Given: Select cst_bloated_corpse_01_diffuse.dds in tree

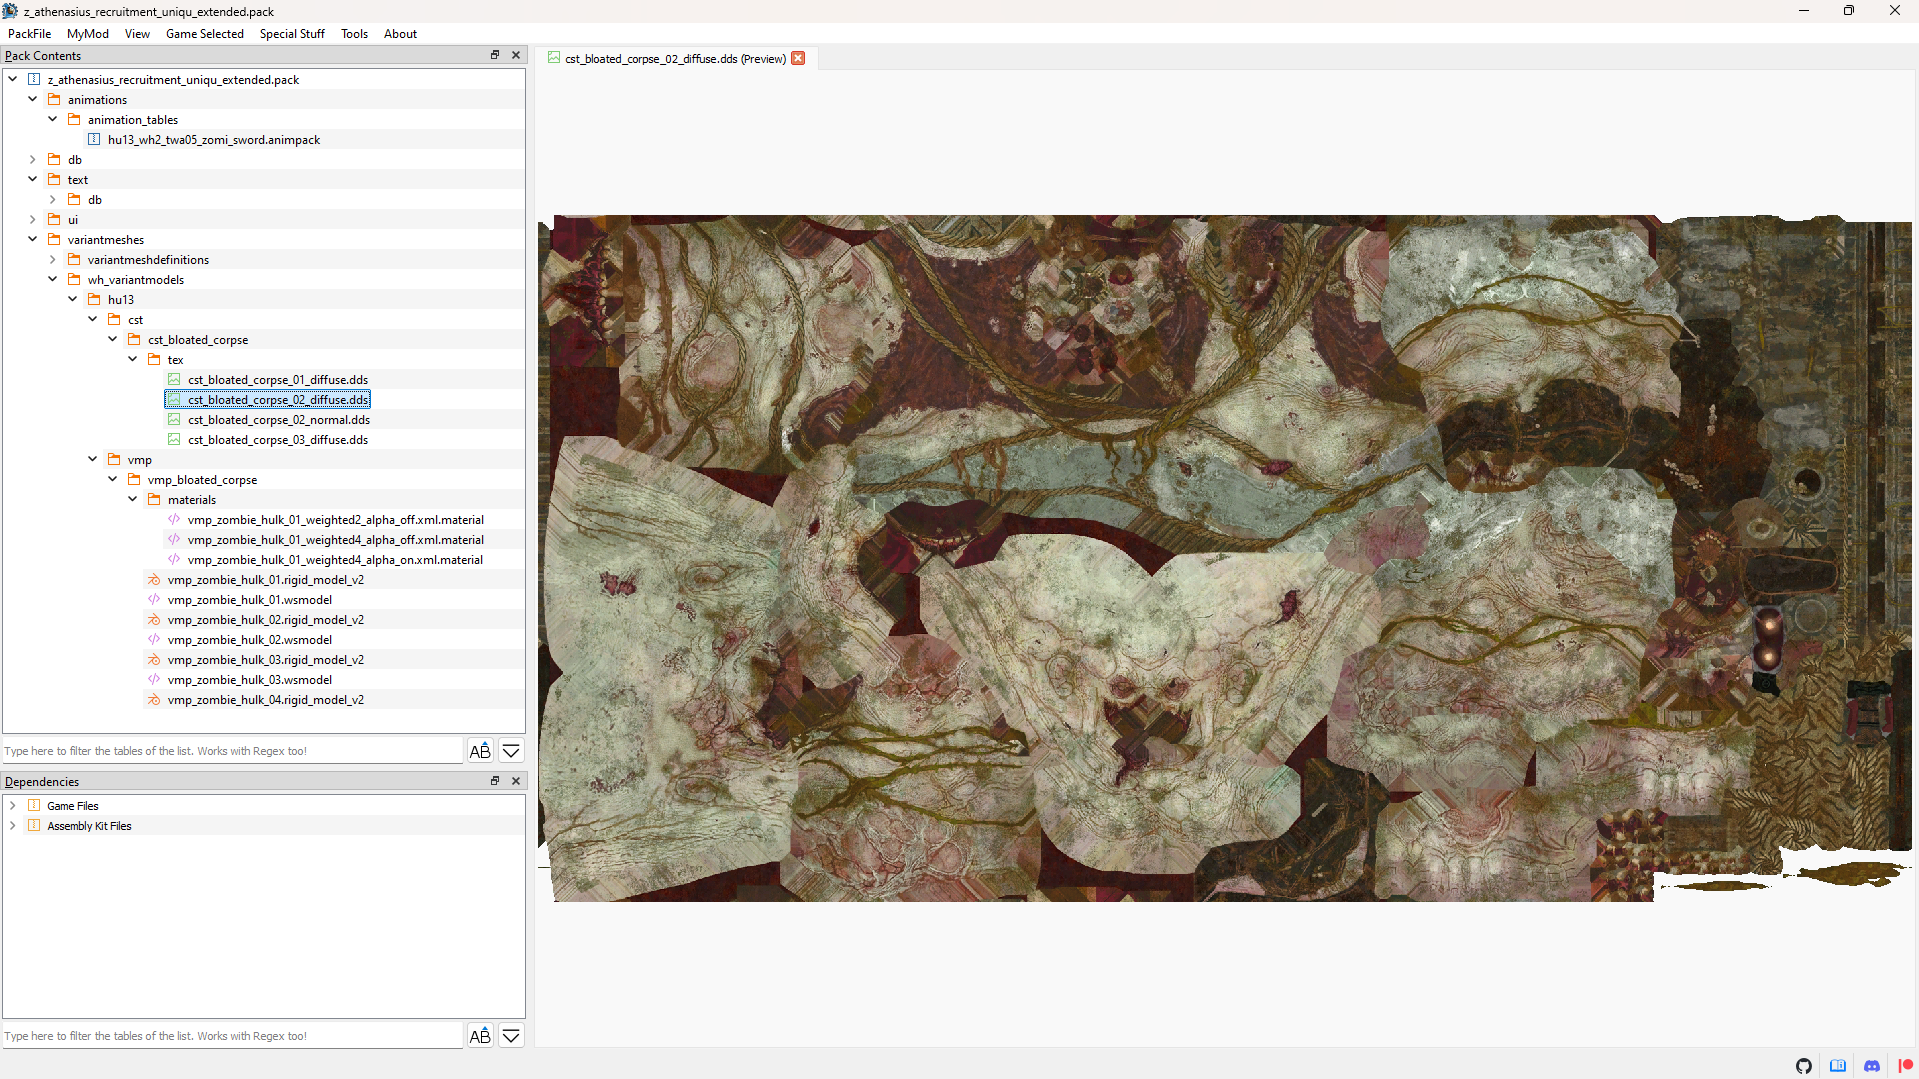Looking at the screenshot, I should pos(278,380).
